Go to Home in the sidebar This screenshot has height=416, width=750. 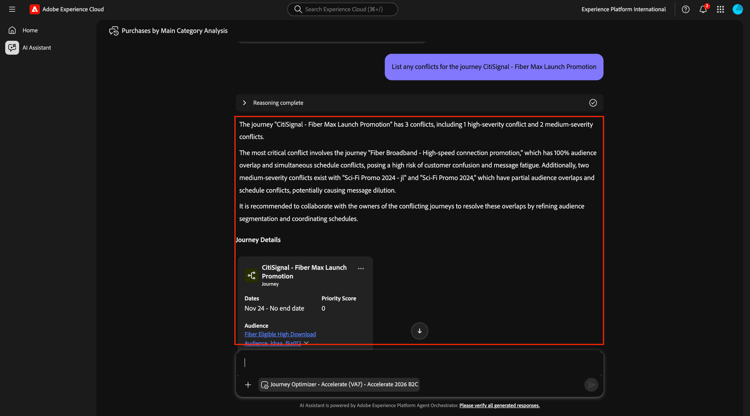pyautogui.click(x=30, y=30)
